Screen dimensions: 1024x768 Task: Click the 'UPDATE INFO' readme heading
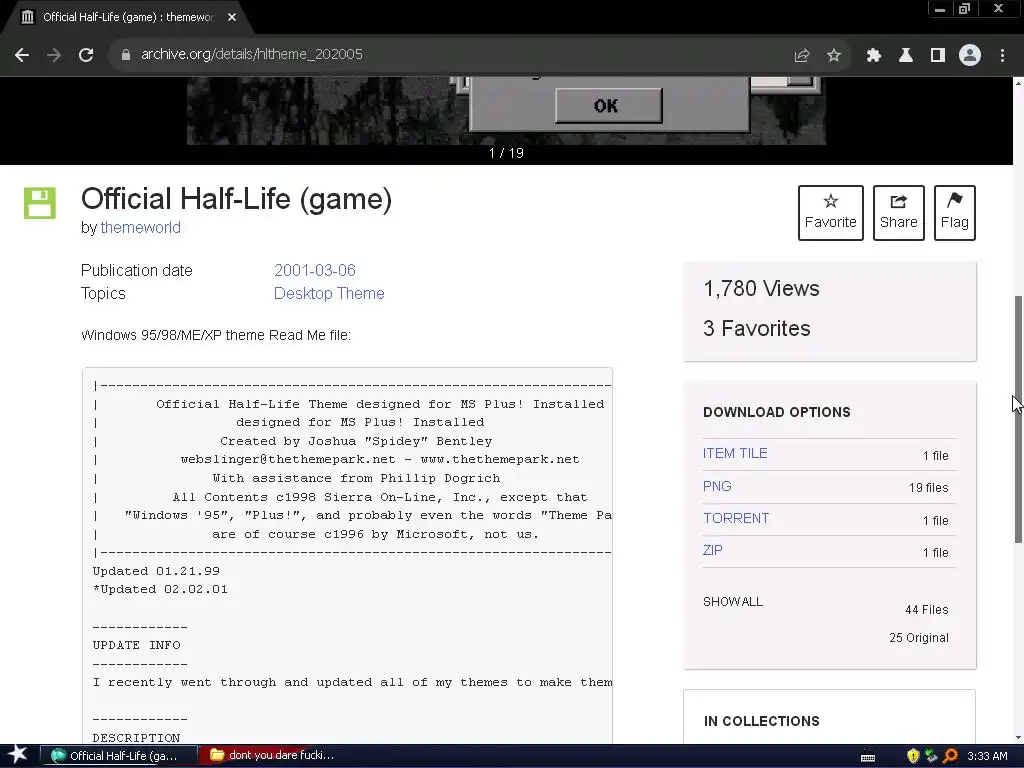pyautogui.click(x=136, y=645)
